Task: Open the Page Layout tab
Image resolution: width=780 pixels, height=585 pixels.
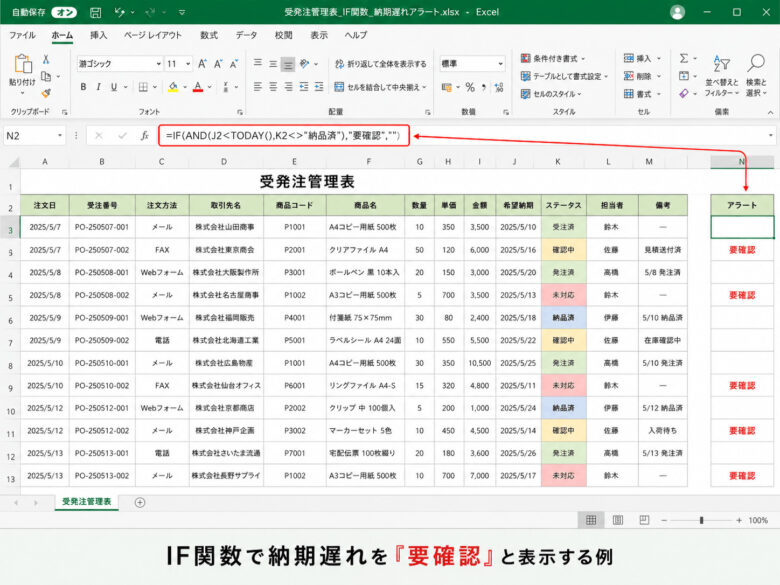Action: (153, 35)
